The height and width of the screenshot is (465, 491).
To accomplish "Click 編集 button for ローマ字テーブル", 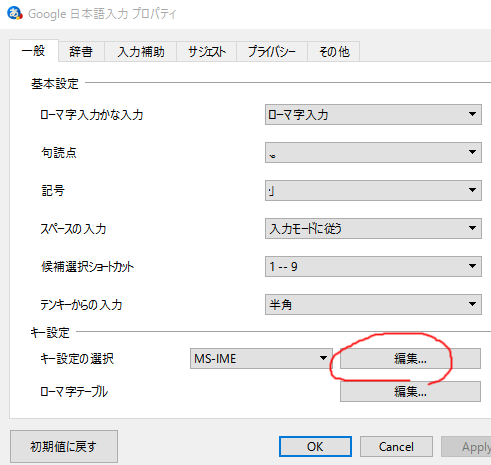I will pyautogui.click(x=410, y=392).
